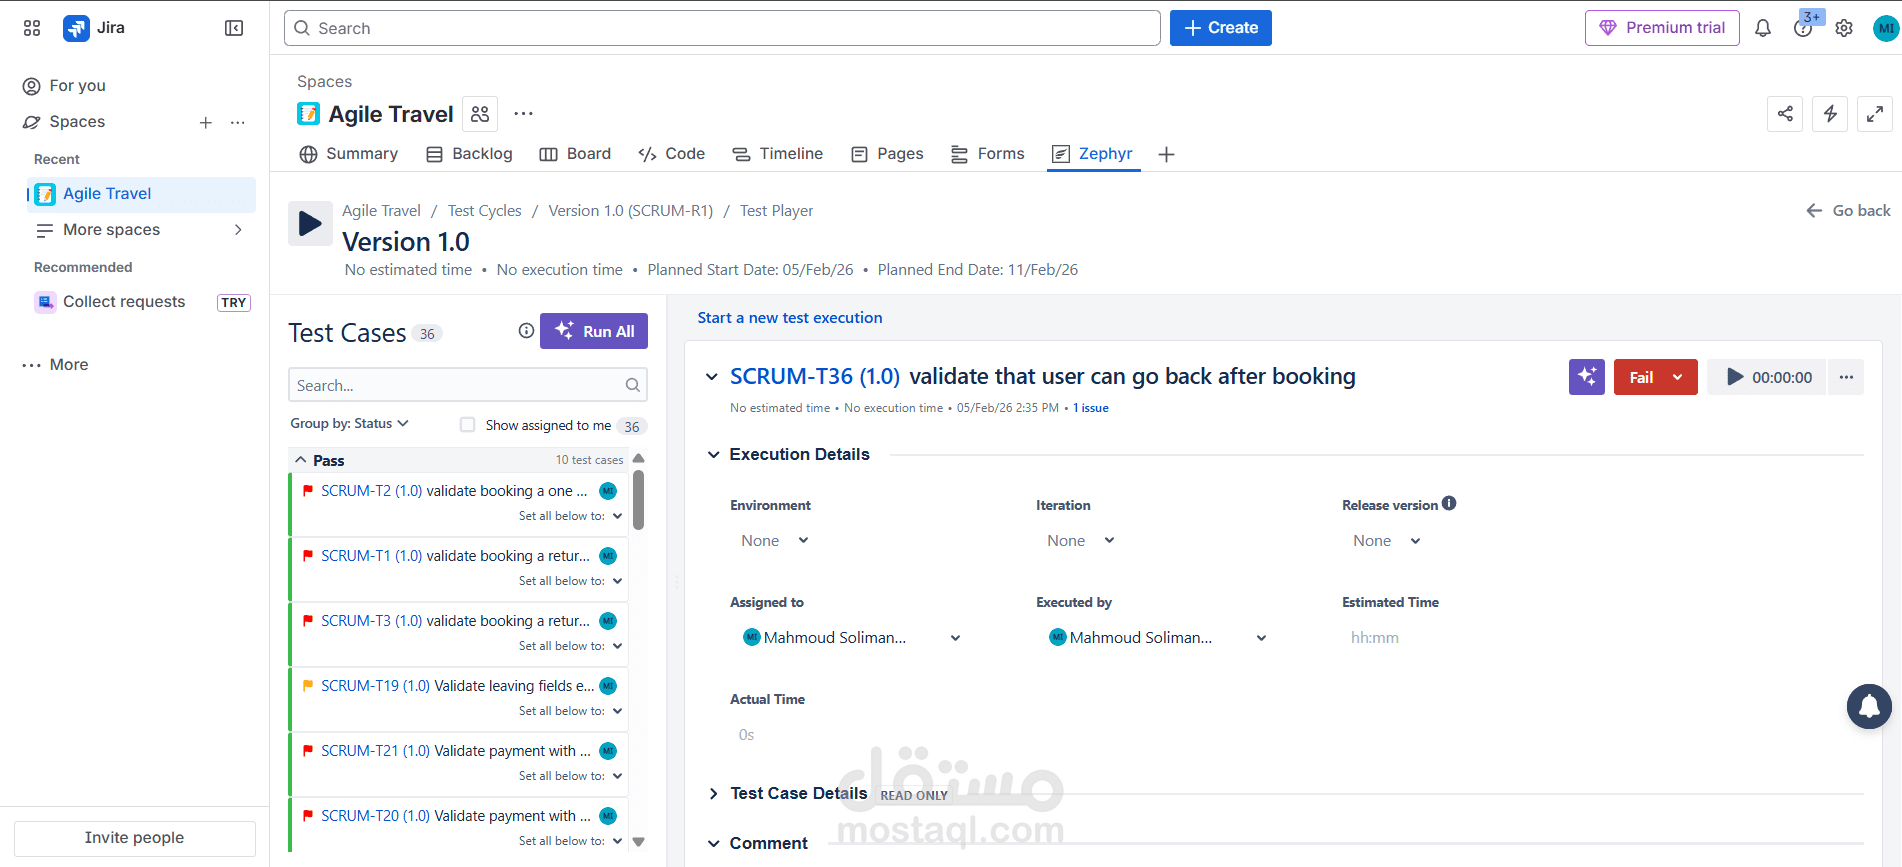The height and width of the screenshot is (867, 1902).
Task: Focus the Estimated Time hh:mm field
Action: click(x=1375, y=638)
